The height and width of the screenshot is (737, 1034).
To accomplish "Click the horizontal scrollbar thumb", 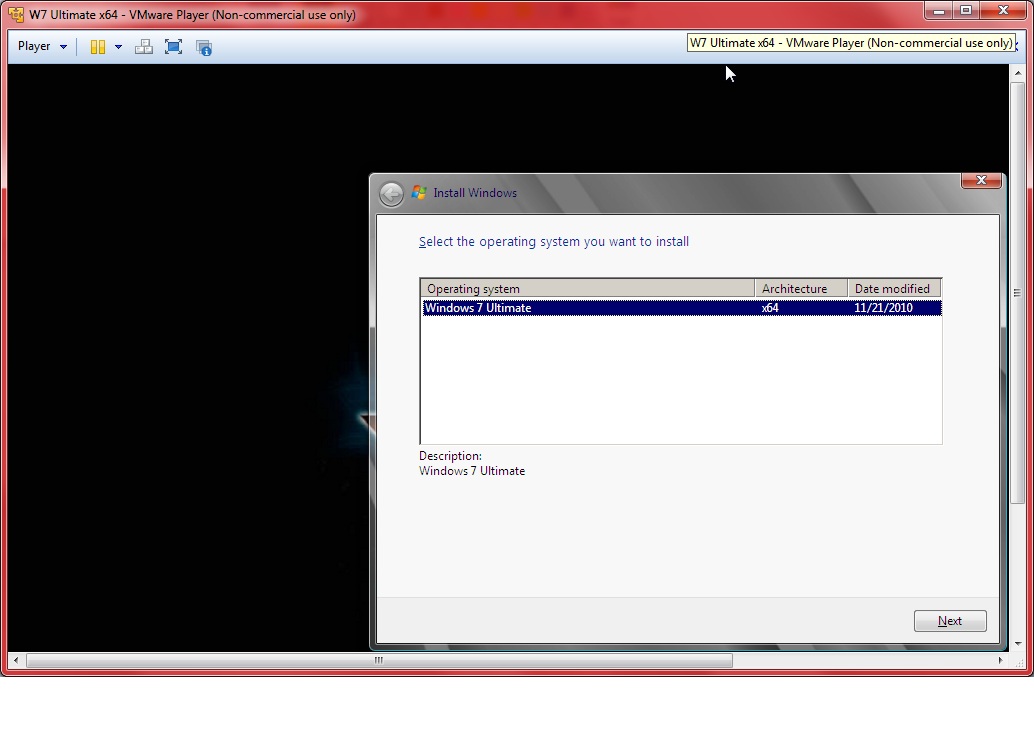I will (x=379, y=660).
